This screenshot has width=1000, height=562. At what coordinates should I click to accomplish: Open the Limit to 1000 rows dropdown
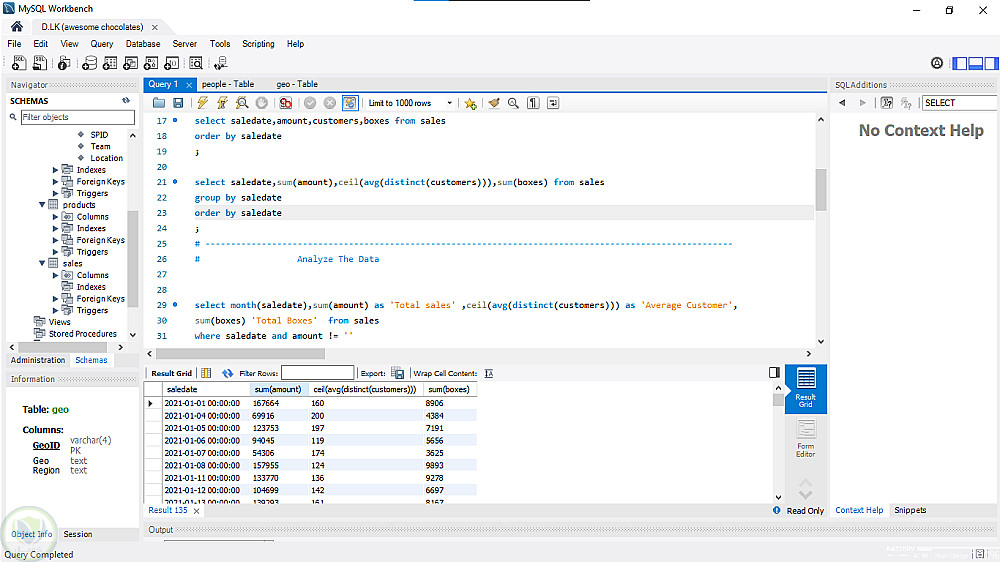pos(411,103)
